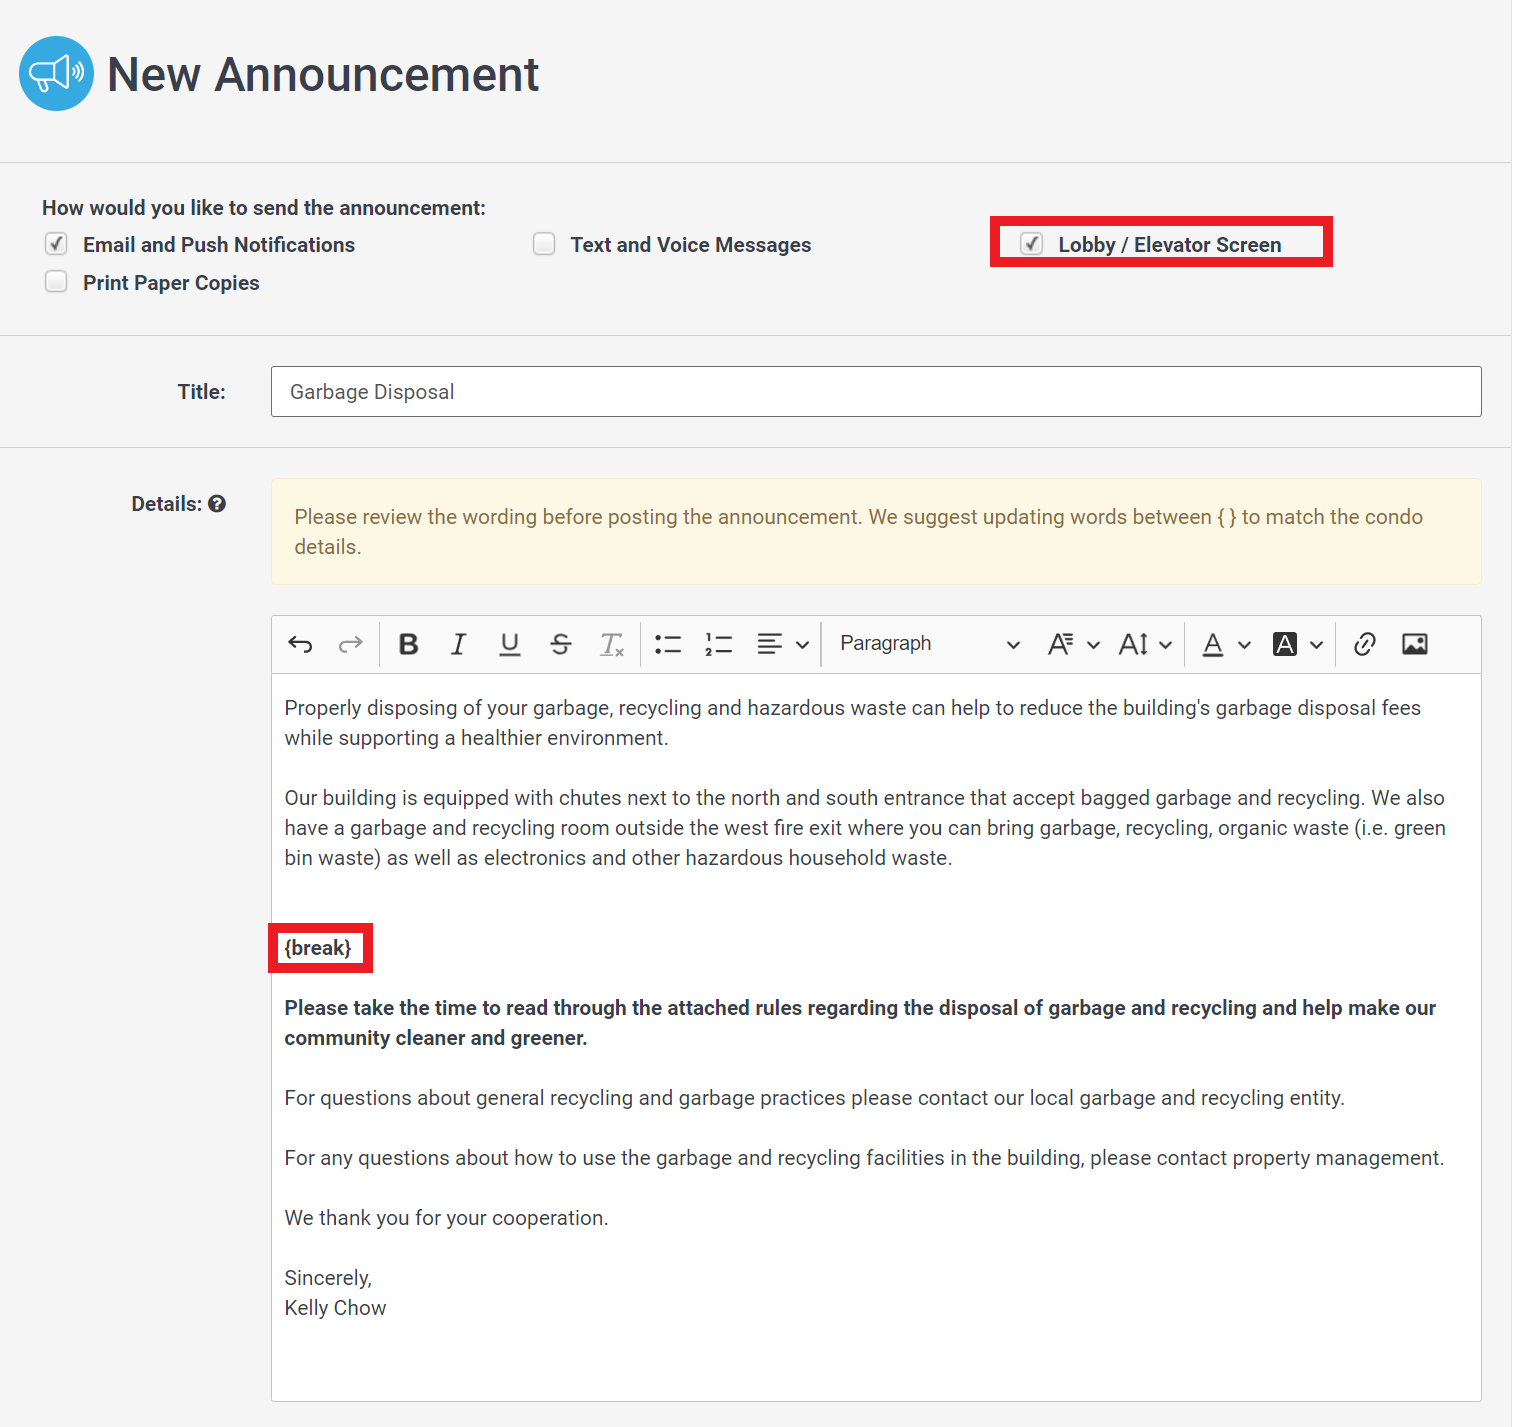Viewport: 1513px width, 1427px height.
Task: Insert an image into the announcement
Action: [x=1415, y=644]
